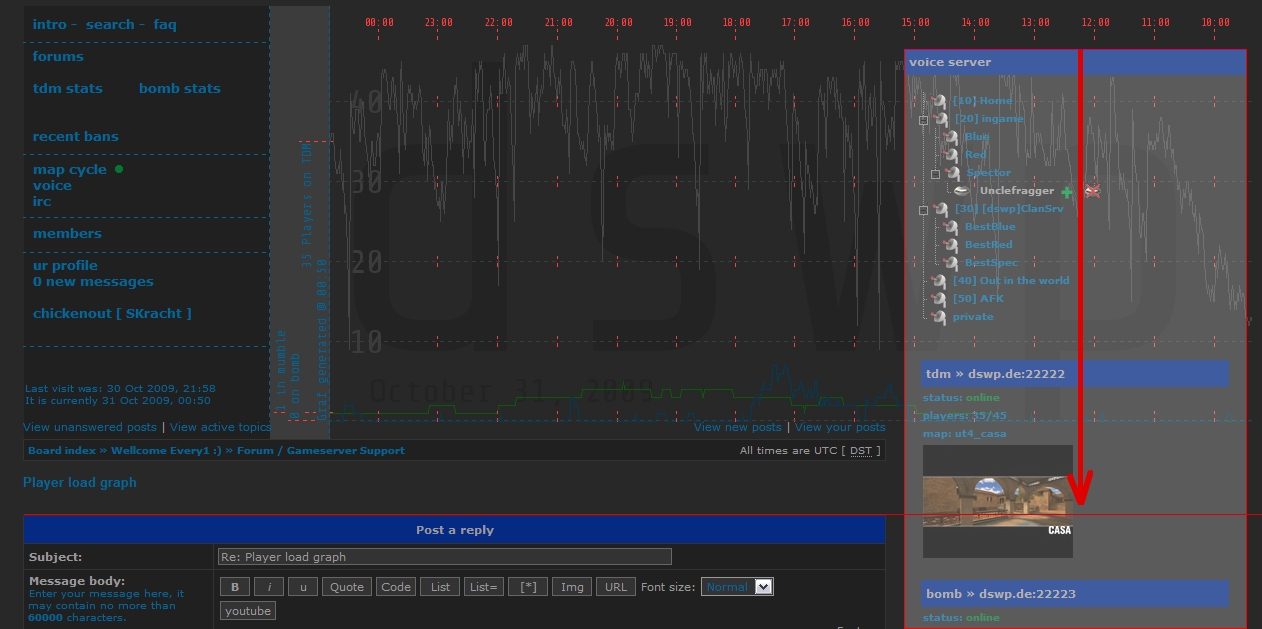1262x629 pixels.
Task: Toggle bold formatting with B button
Action: (x=235, y=587)
